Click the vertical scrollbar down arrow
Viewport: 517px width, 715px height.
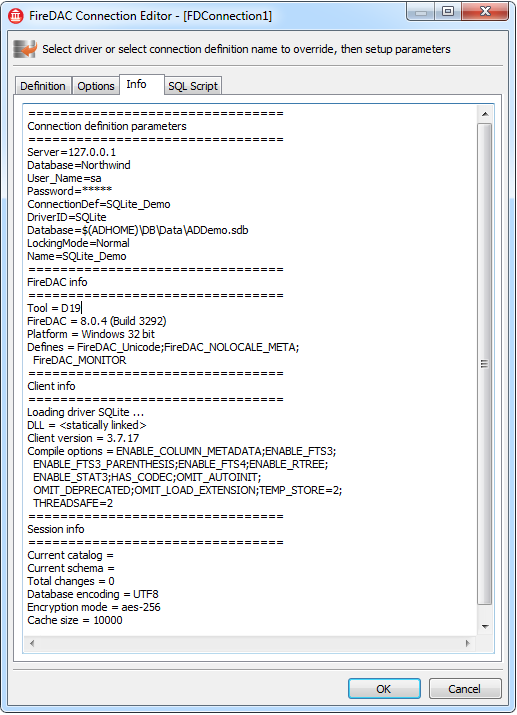485,627
